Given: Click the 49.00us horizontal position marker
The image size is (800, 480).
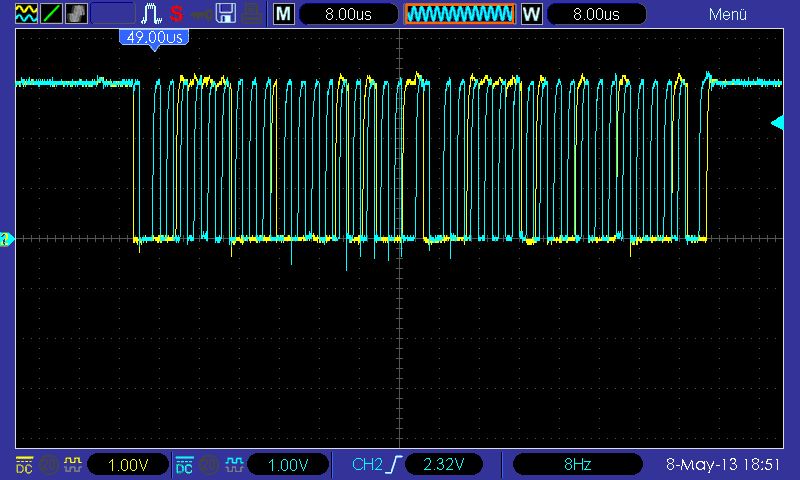Looking at the screenshot, I should tap(154, 37).
